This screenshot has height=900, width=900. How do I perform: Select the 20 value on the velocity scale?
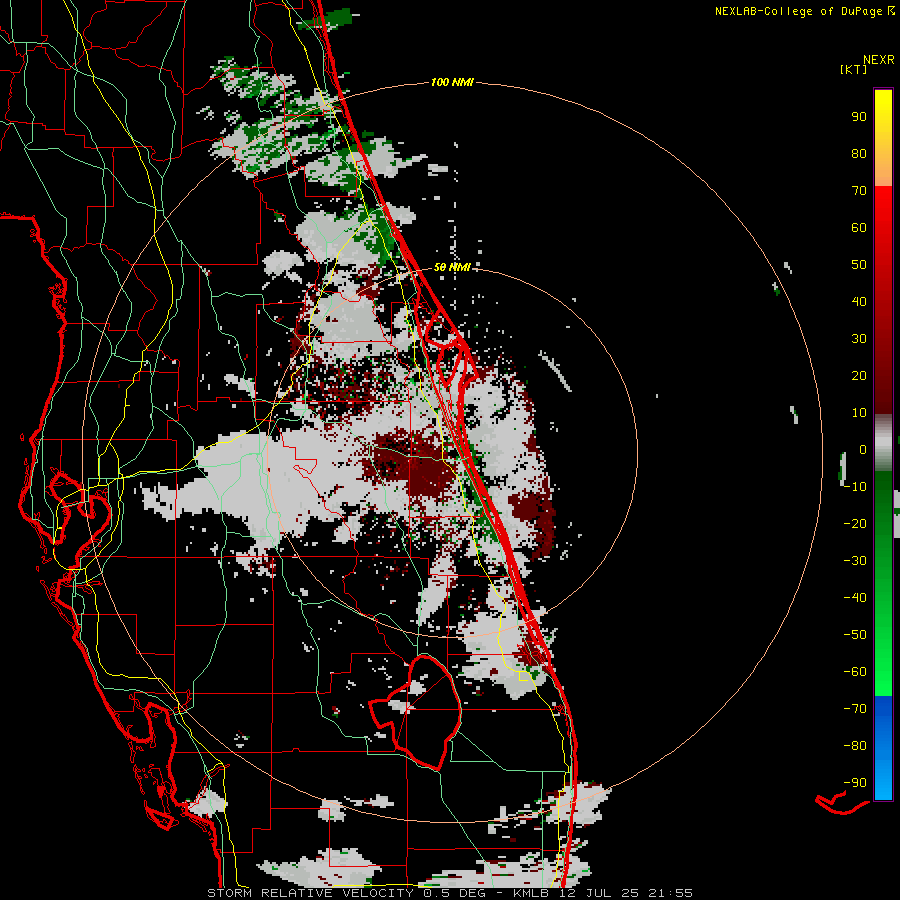pos(859,375)
